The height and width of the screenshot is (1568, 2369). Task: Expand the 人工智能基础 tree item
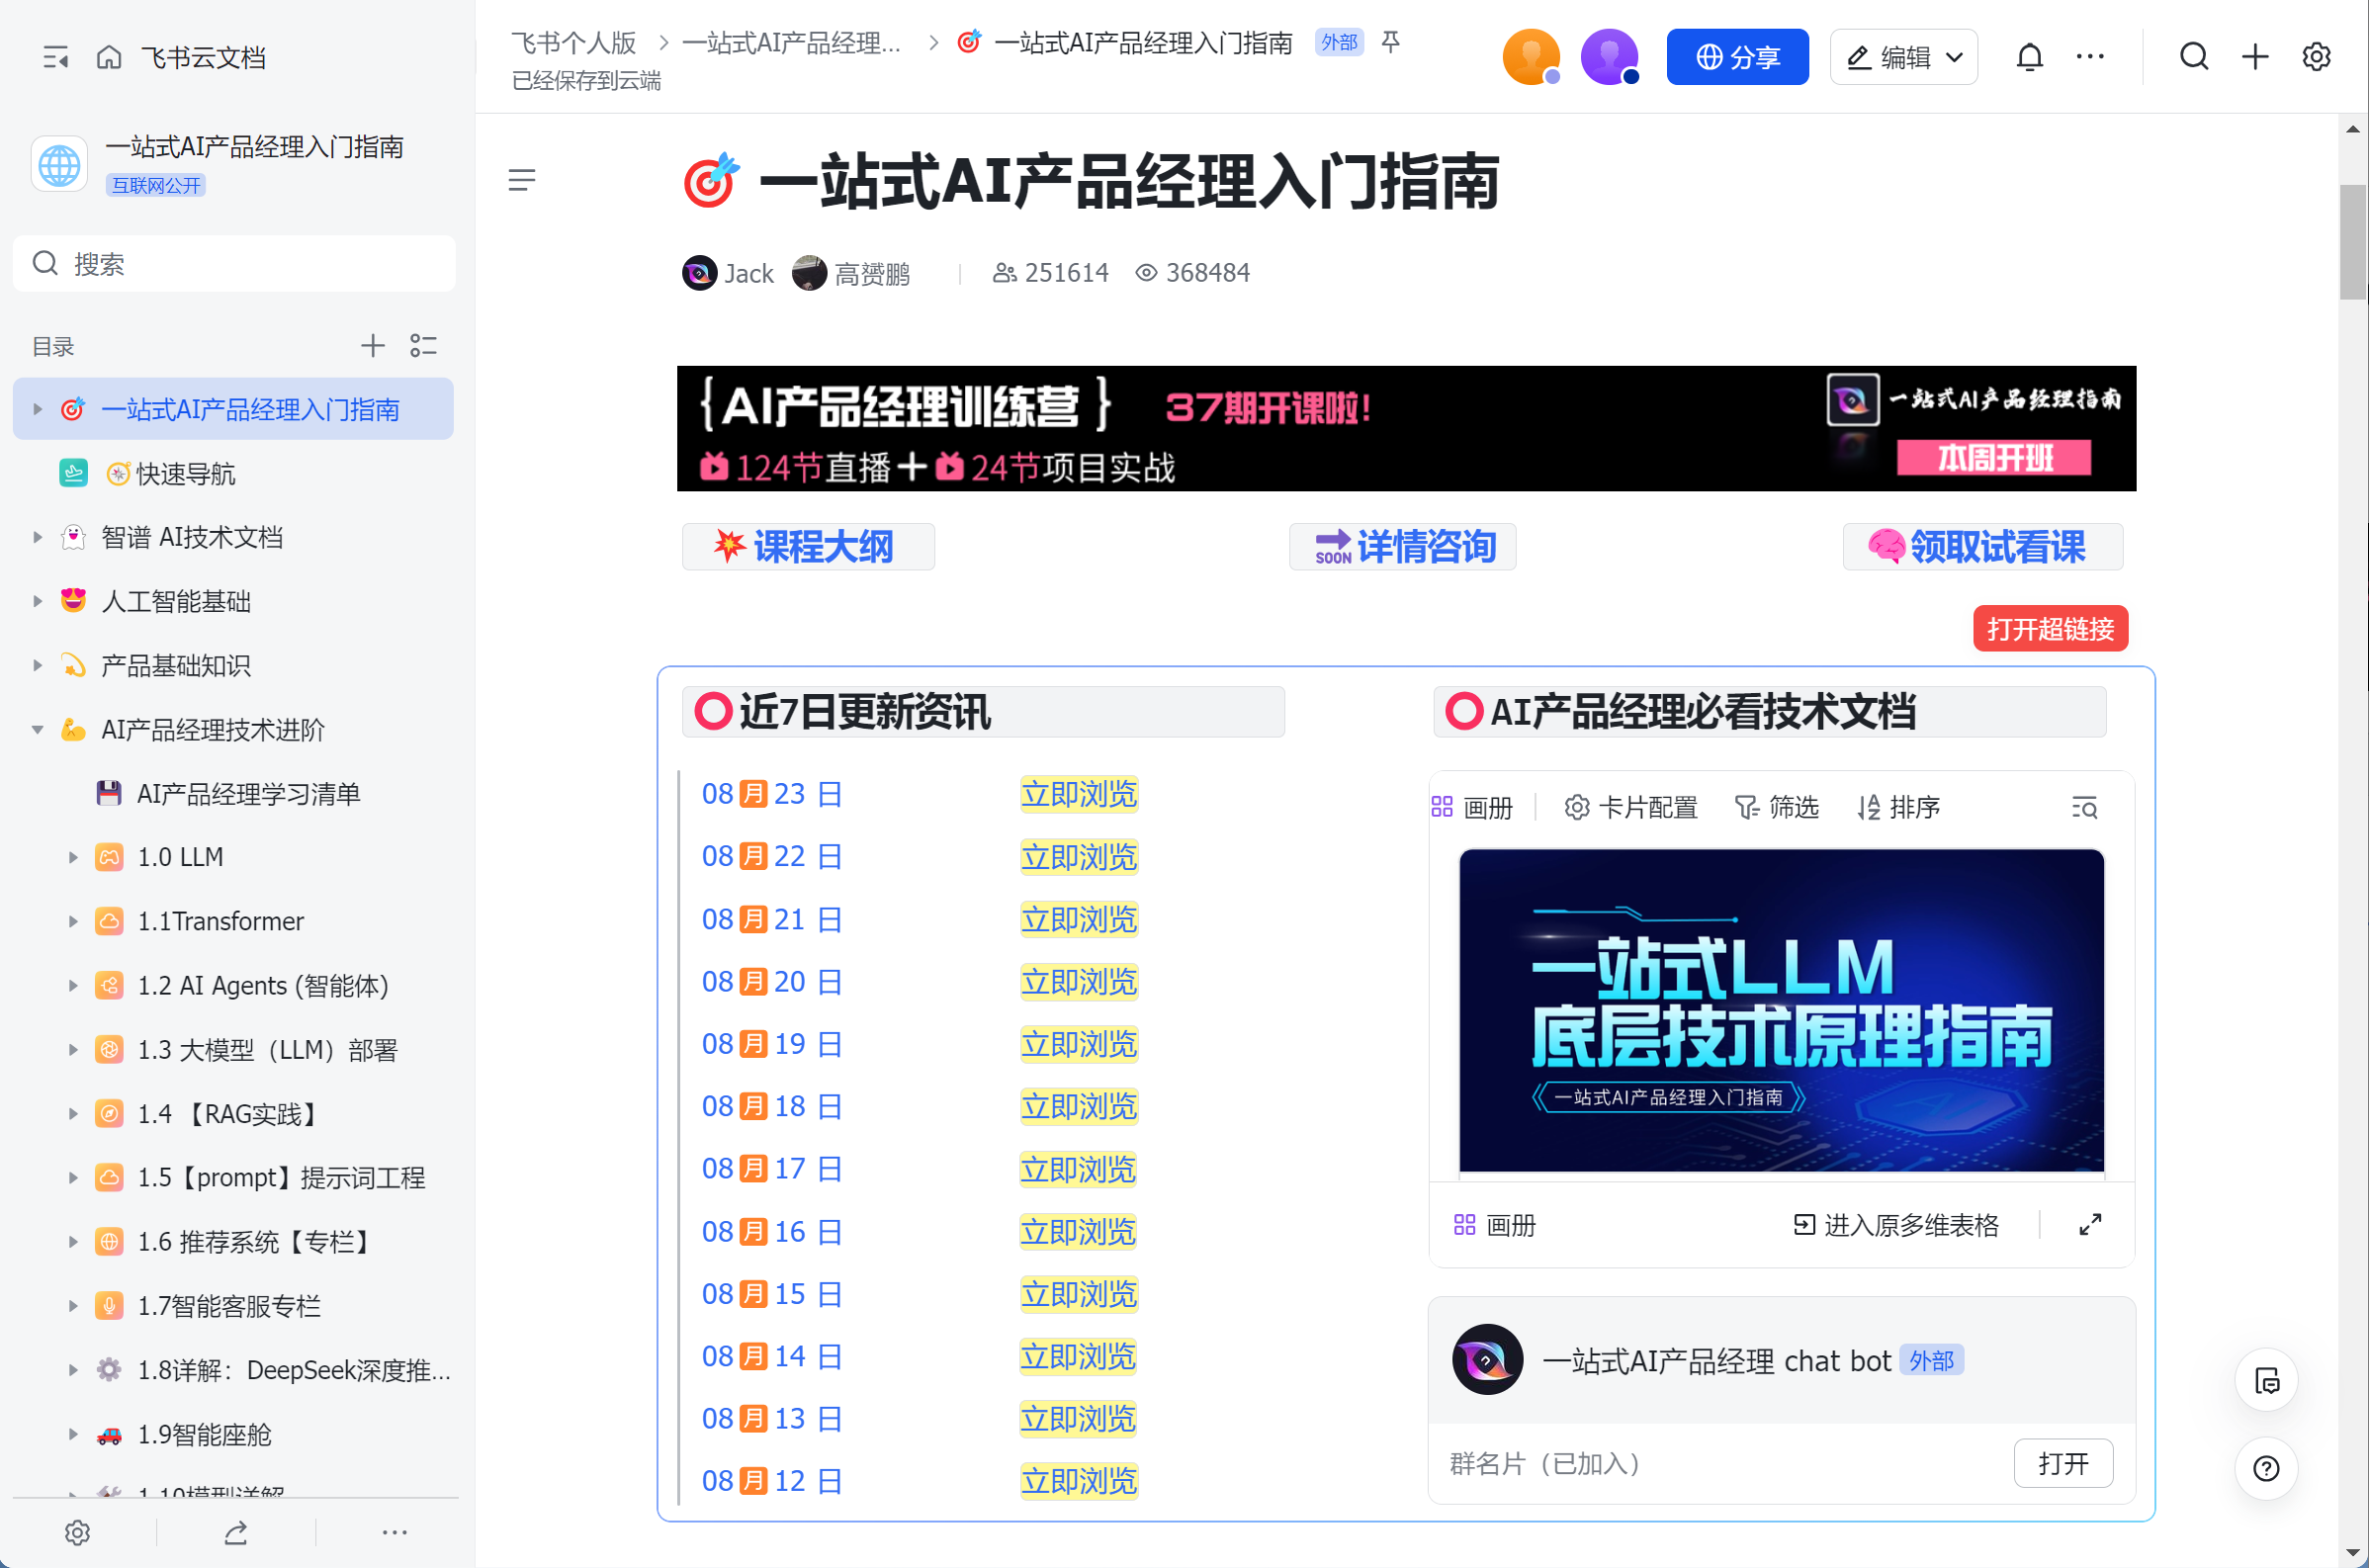point(37,602)
